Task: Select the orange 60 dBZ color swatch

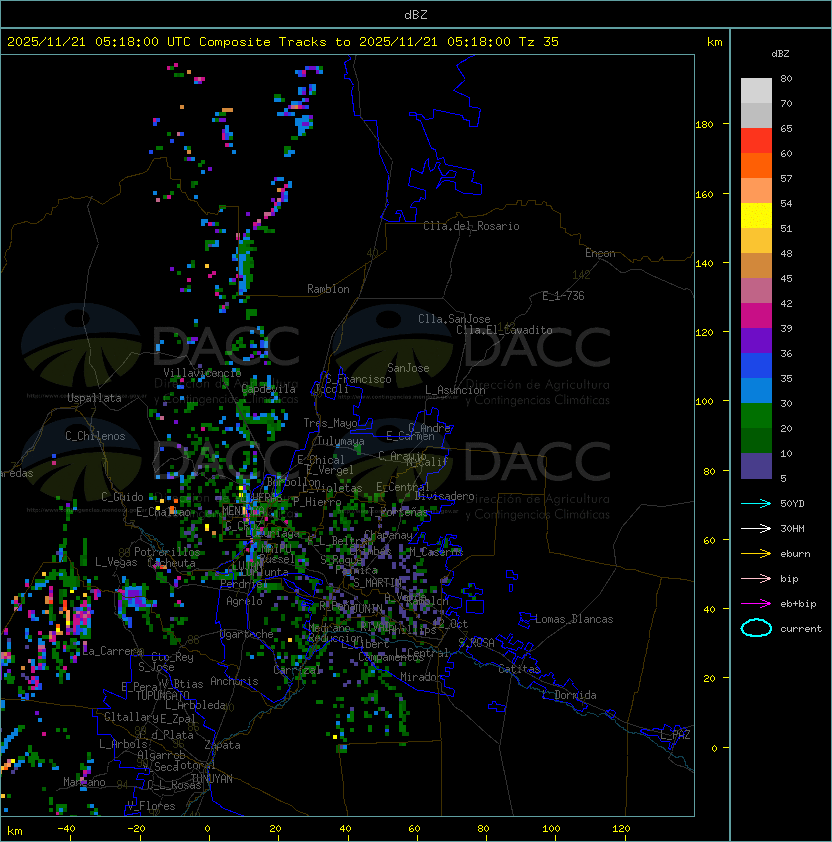Action: (756, 166)
